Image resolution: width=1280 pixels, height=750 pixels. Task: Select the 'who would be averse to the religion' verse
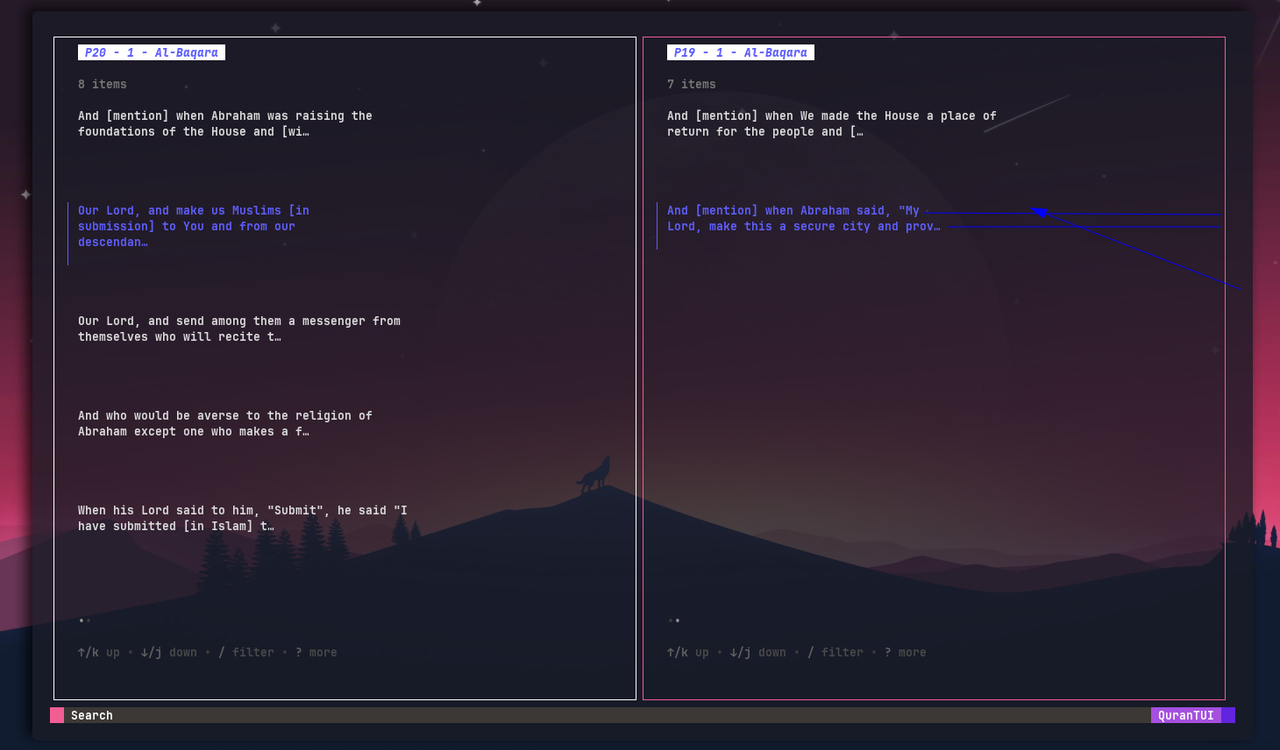225,424
